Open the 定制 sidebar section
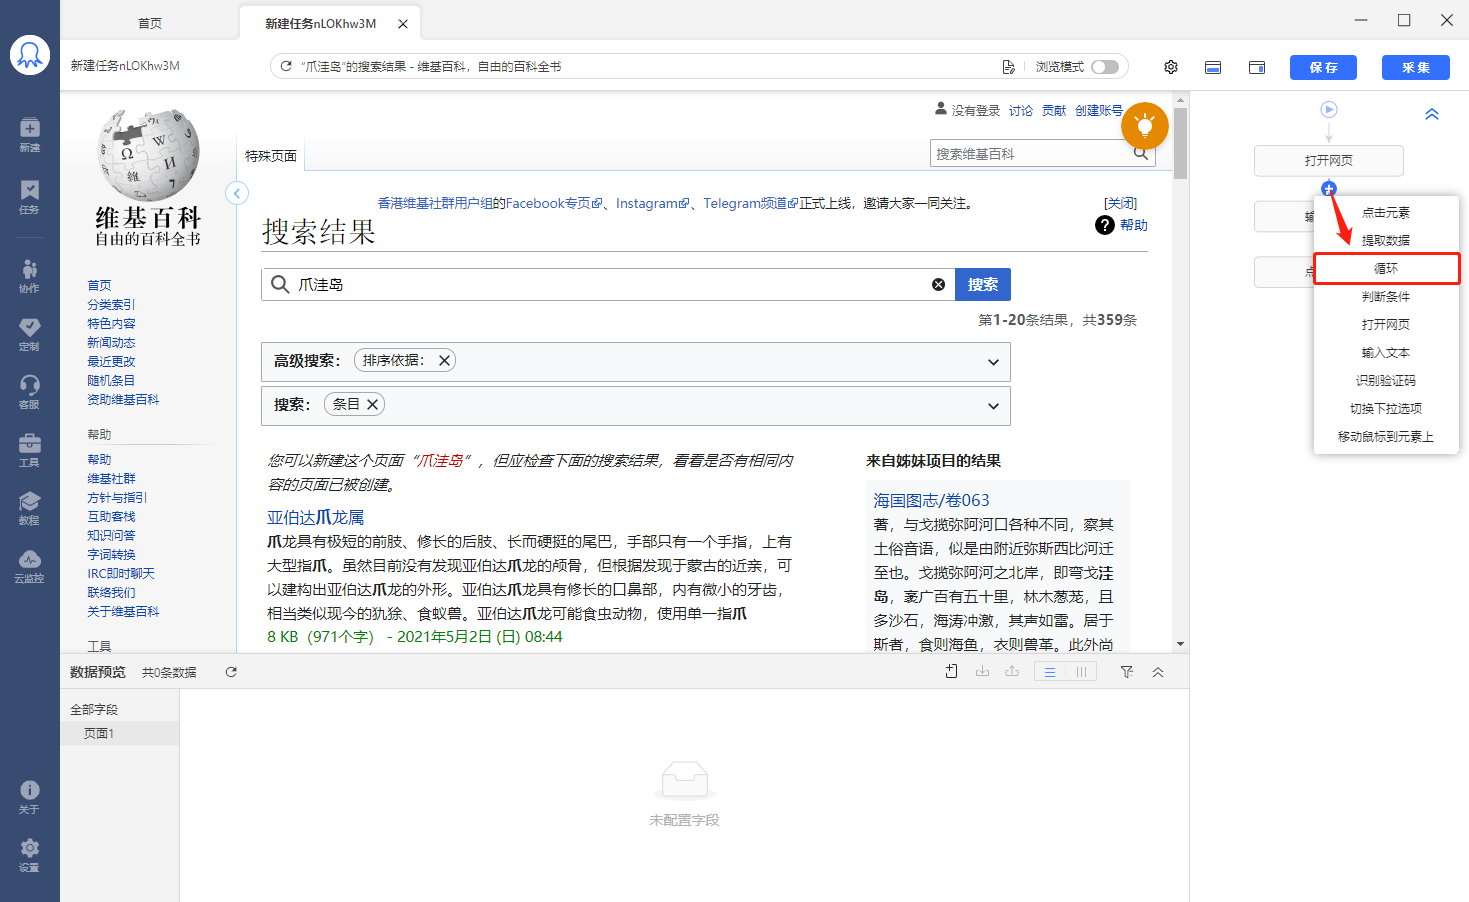The width and height of the screenshot is (1469, 902). [x=30, y=334]
